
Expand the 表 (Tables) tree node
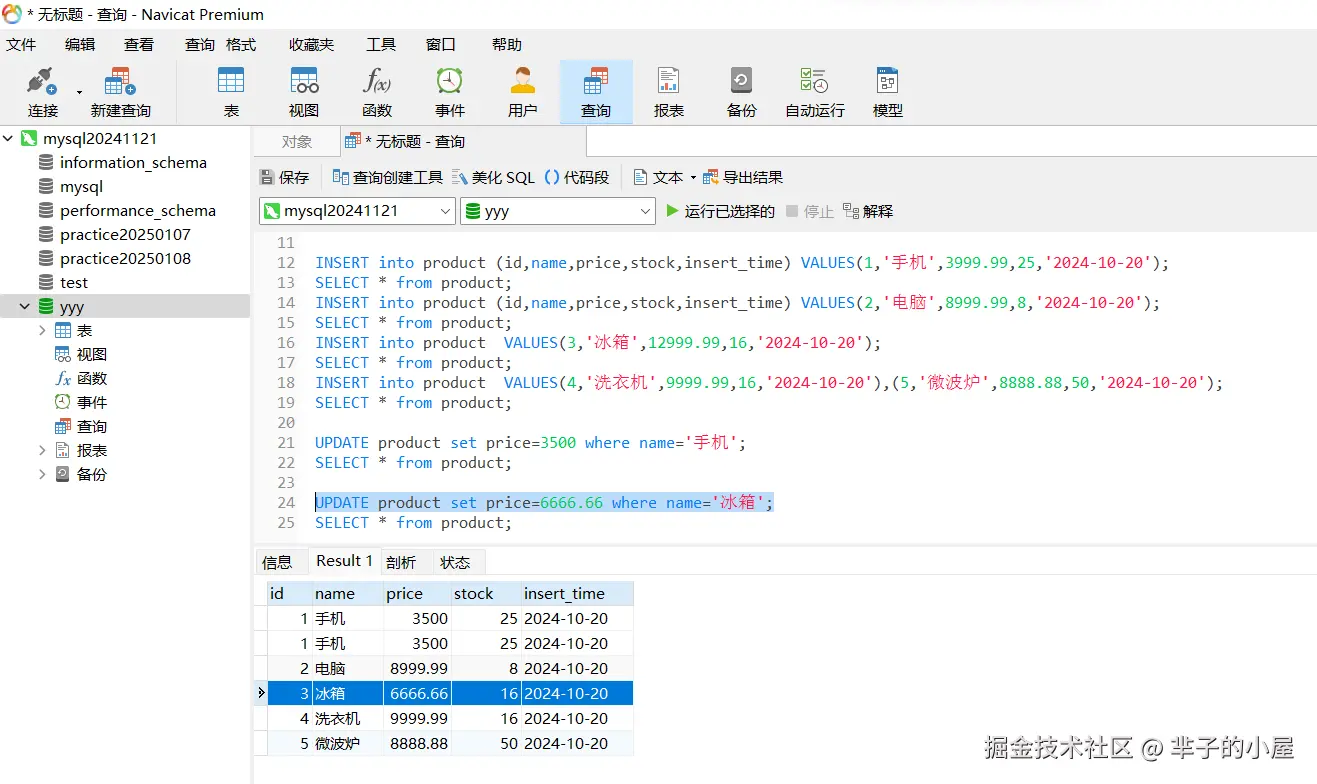42,330
